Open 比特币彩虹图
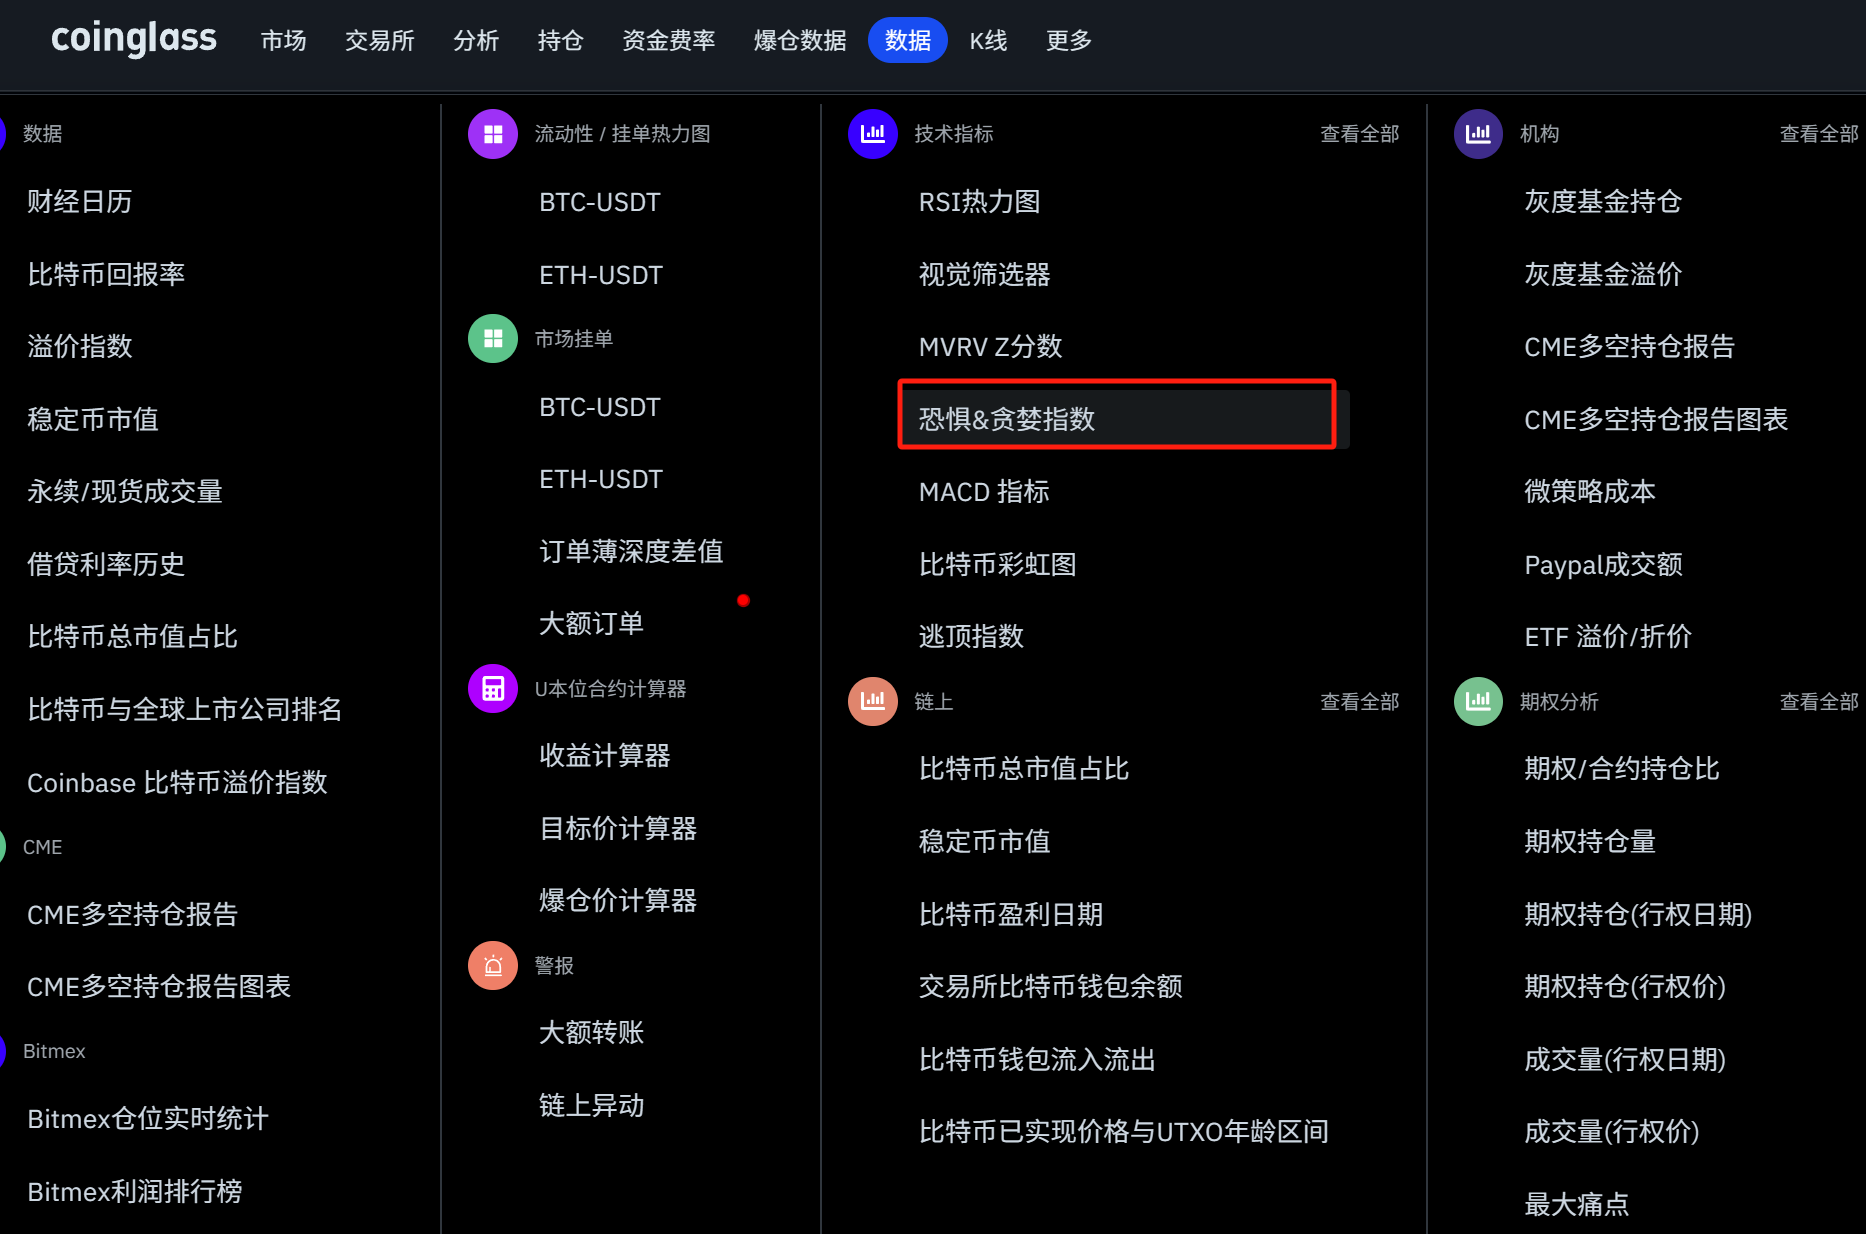 point(998,565)
